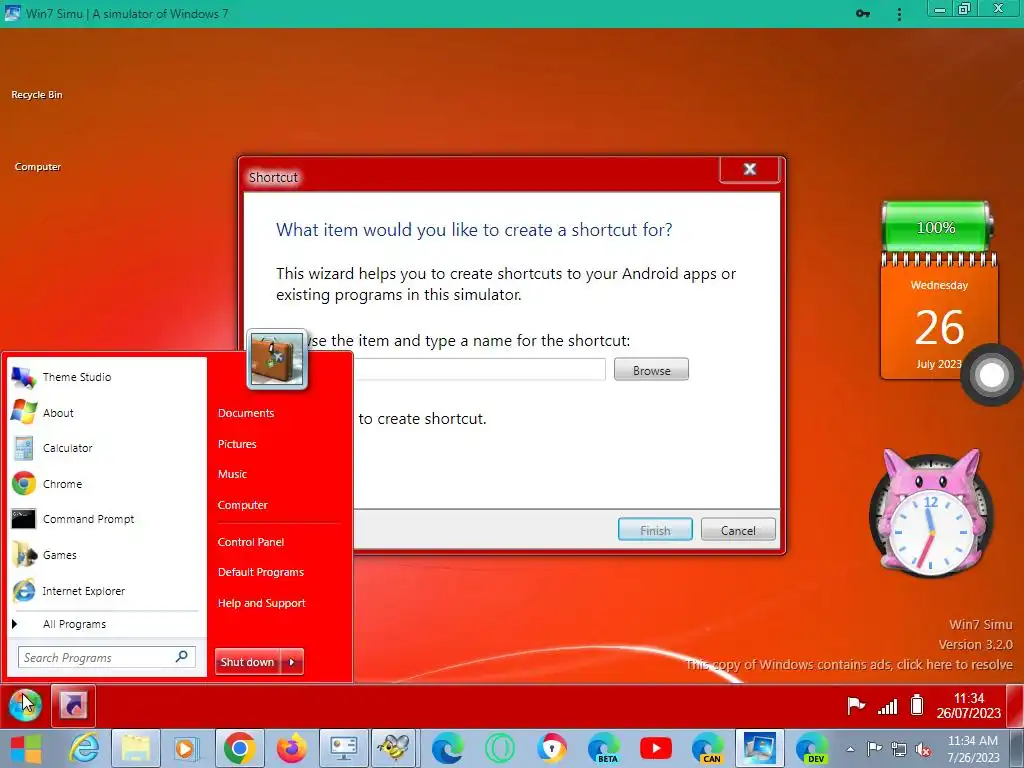This screenshot has height=768, width=1024.
Task: Open Computer in the start menu
Action: tap(242, 505)
